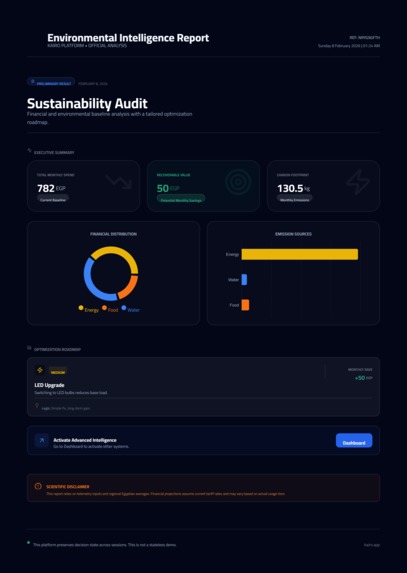The width and height of the screenshot is (407, 573).
Task: Click the "Energy" axis label in Emission Sources
Action: coord(232,254)
